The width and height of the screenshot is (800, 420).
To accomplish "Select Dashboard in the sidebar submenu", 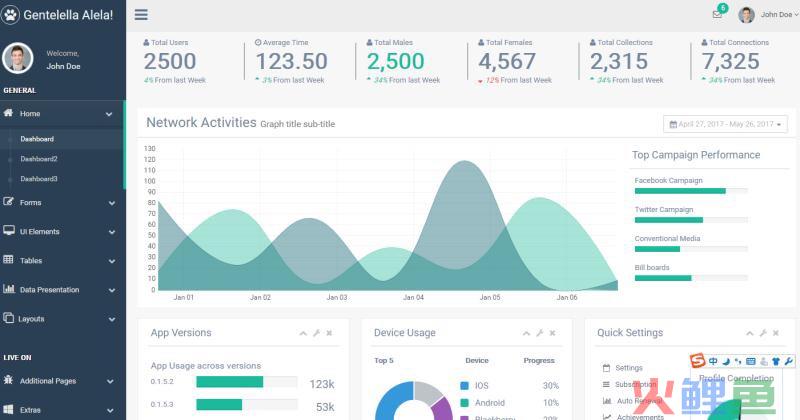I will click(37, 139).
